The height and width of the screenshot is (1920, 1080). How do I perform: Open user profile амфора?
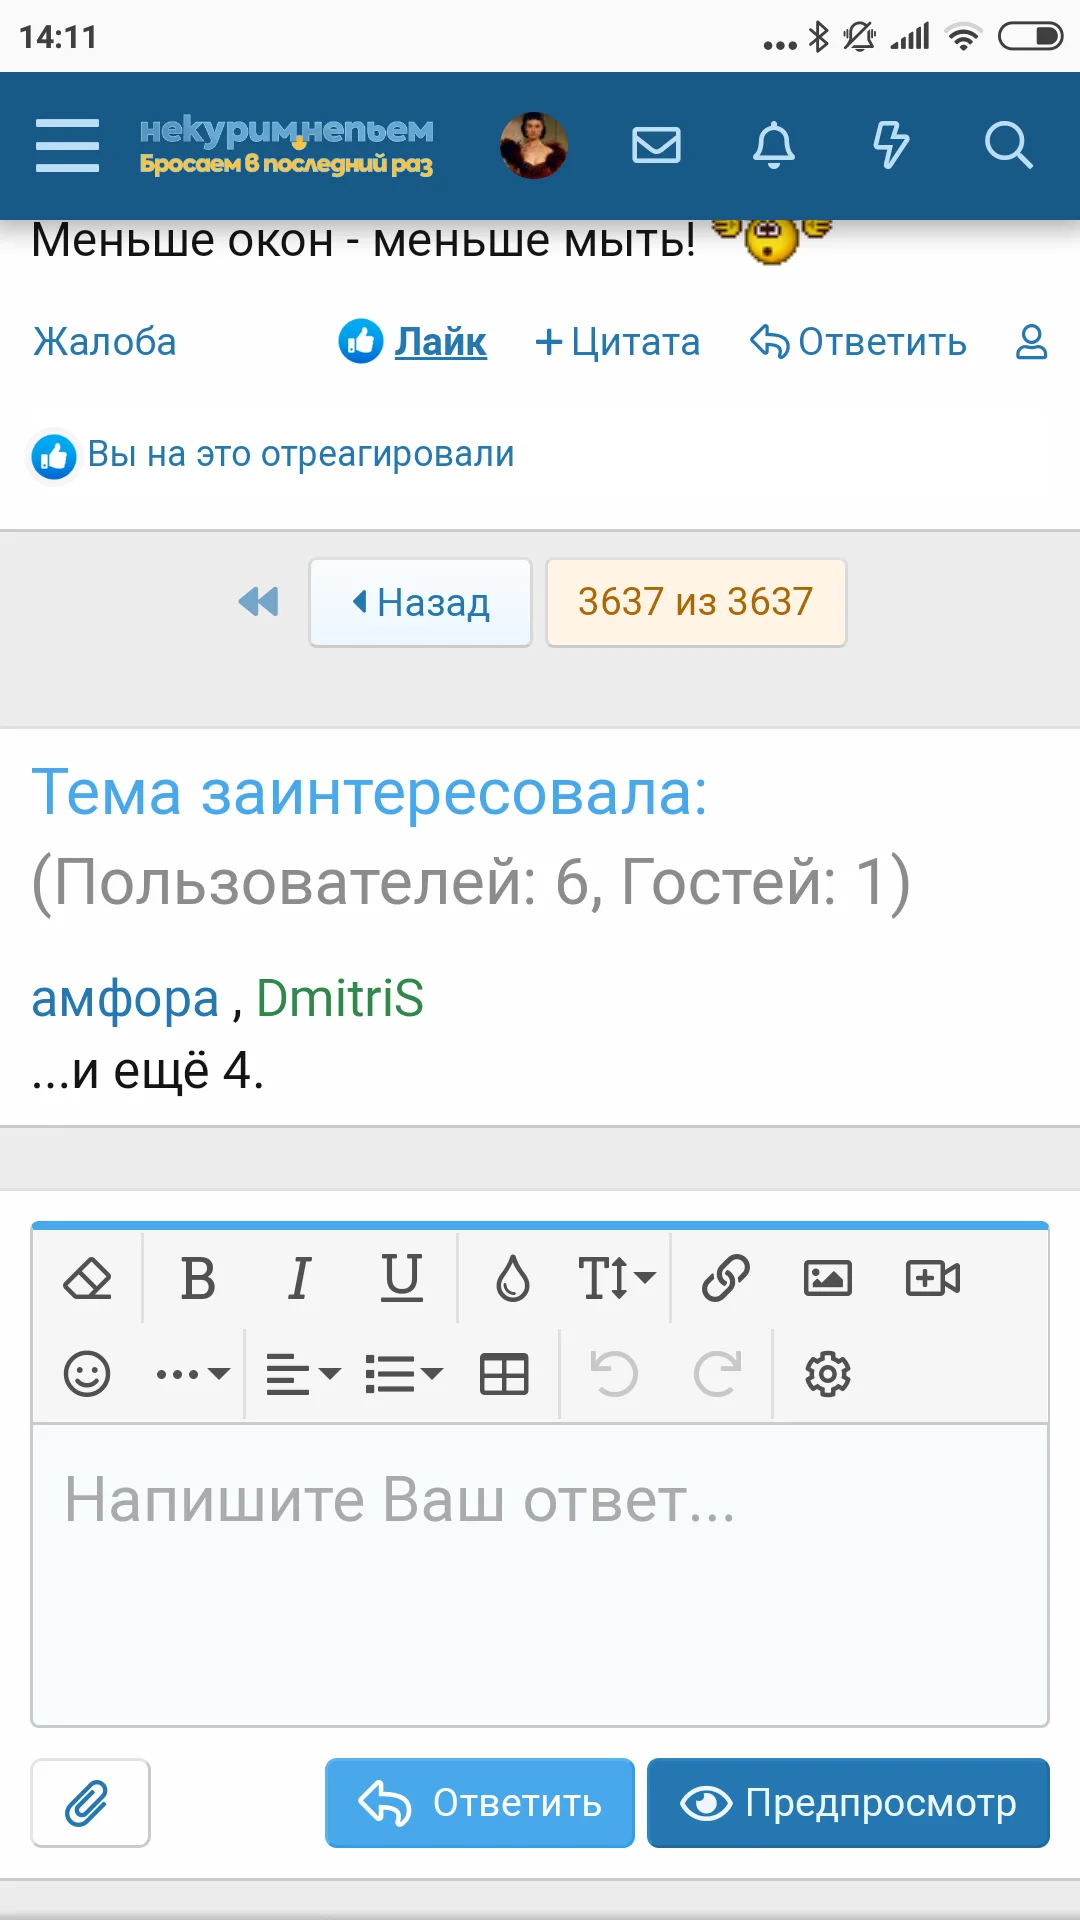[x=125, y=999]
